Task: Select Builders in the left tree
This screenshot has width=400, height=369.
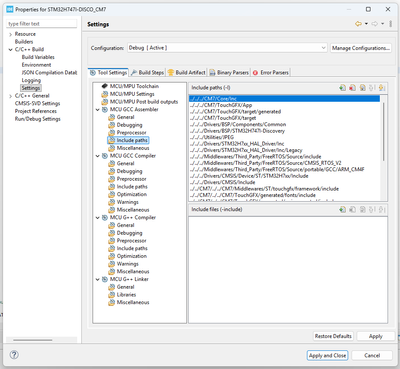Action: tap(24, 42)
